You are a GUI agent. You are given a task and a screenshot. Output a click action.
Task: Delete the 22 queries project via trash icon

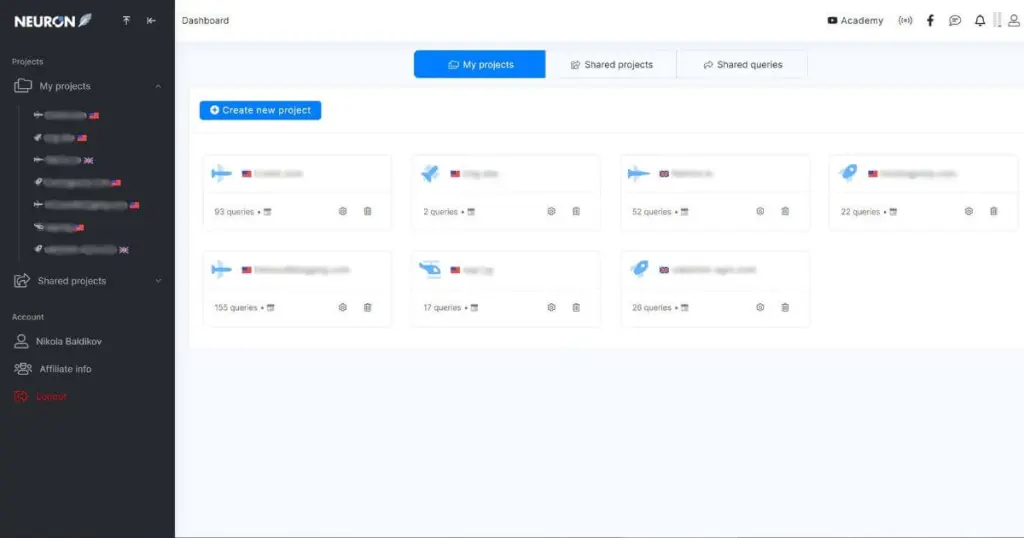[993, 212]
